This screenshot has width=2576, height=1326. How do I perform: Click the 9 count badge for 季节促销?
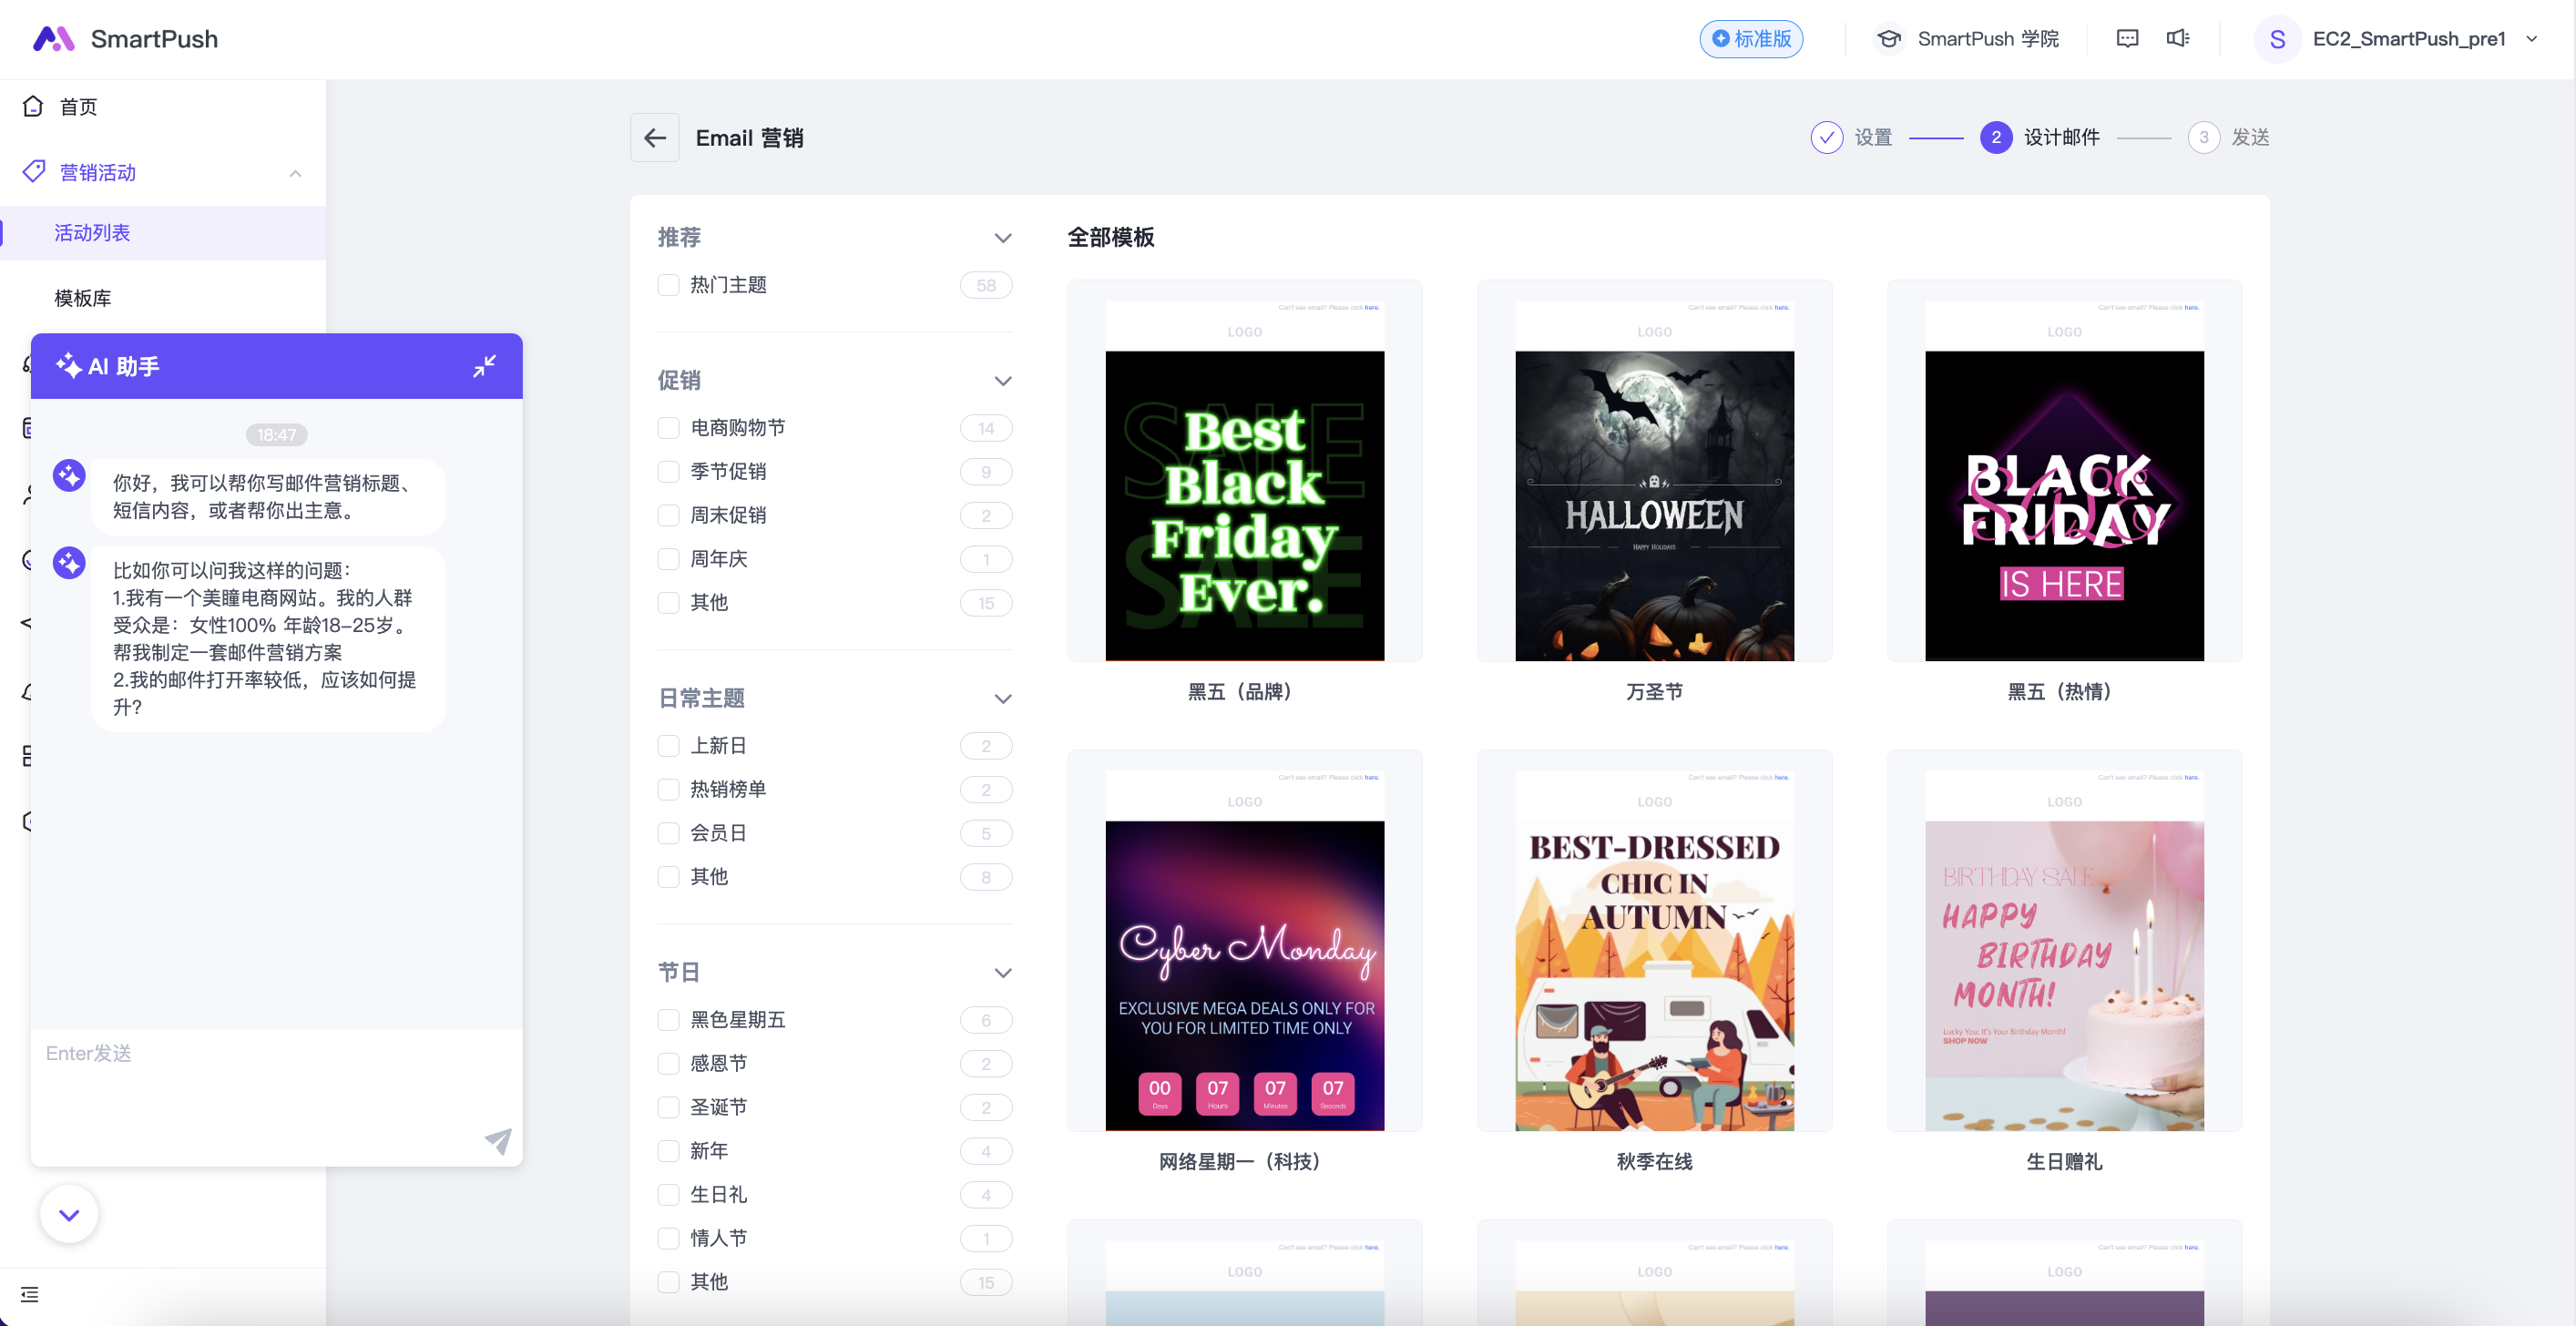click(986, 472)
